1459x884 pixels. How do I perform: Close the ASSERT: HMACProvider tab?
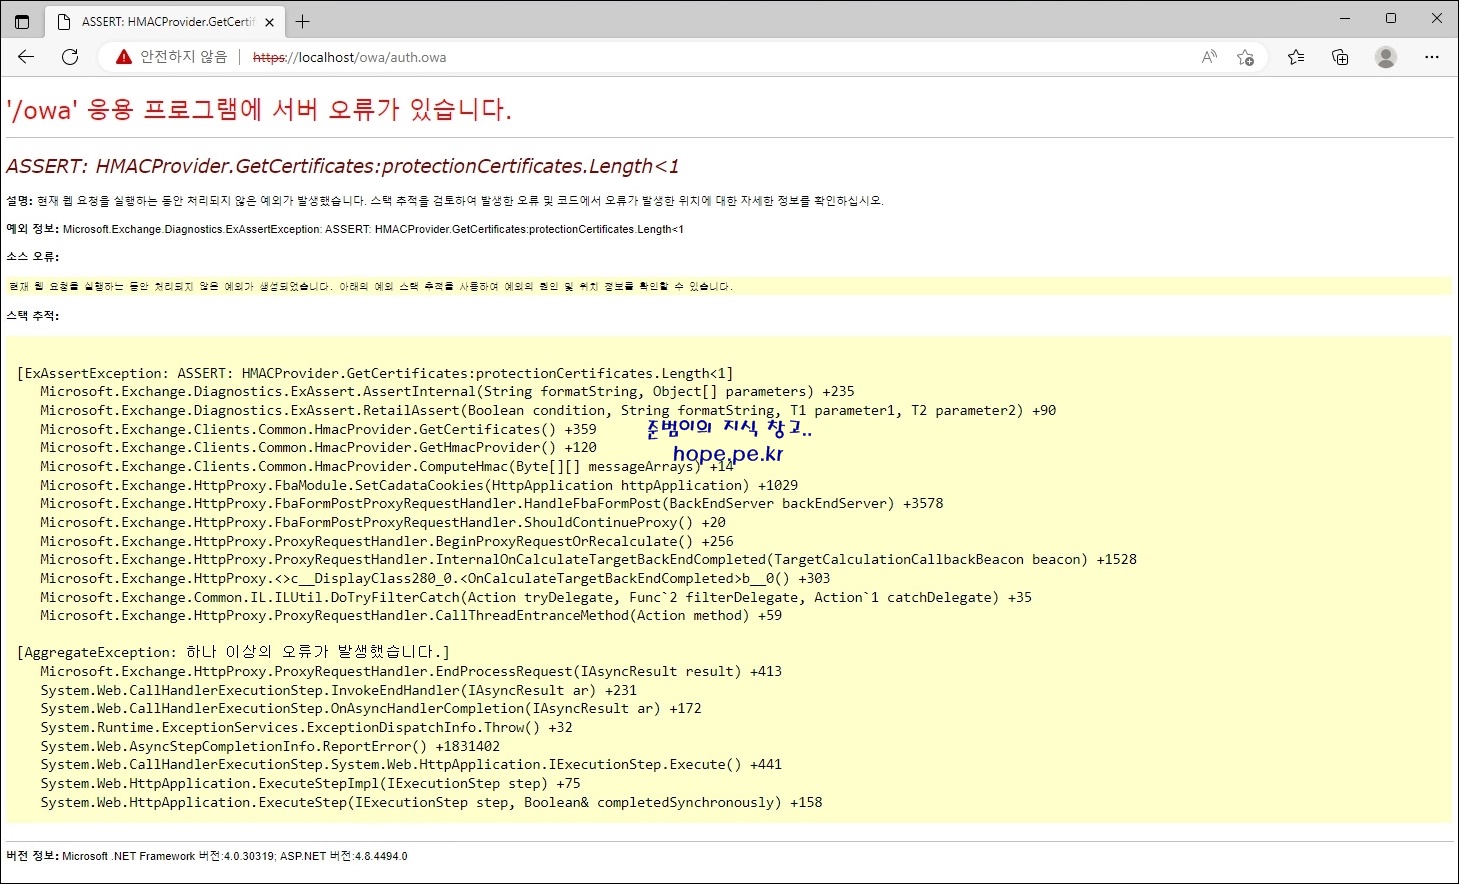point(269,22)
